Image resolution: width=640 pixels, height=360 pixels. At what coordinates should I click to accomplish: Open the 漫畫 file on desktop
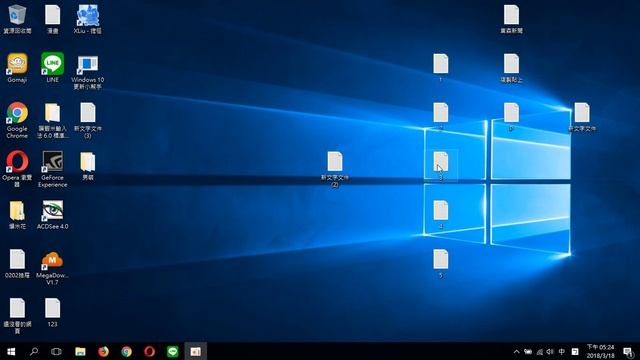52,19
